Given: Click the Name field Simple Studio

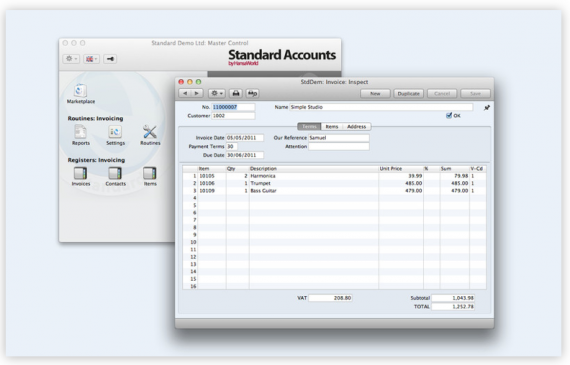Looking at the screenshot, I should 381,107.
